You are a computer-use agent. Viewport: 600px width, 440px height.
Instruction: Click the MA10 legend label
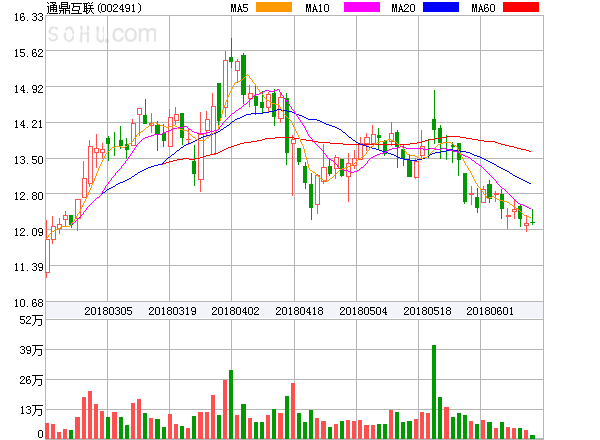317,8
